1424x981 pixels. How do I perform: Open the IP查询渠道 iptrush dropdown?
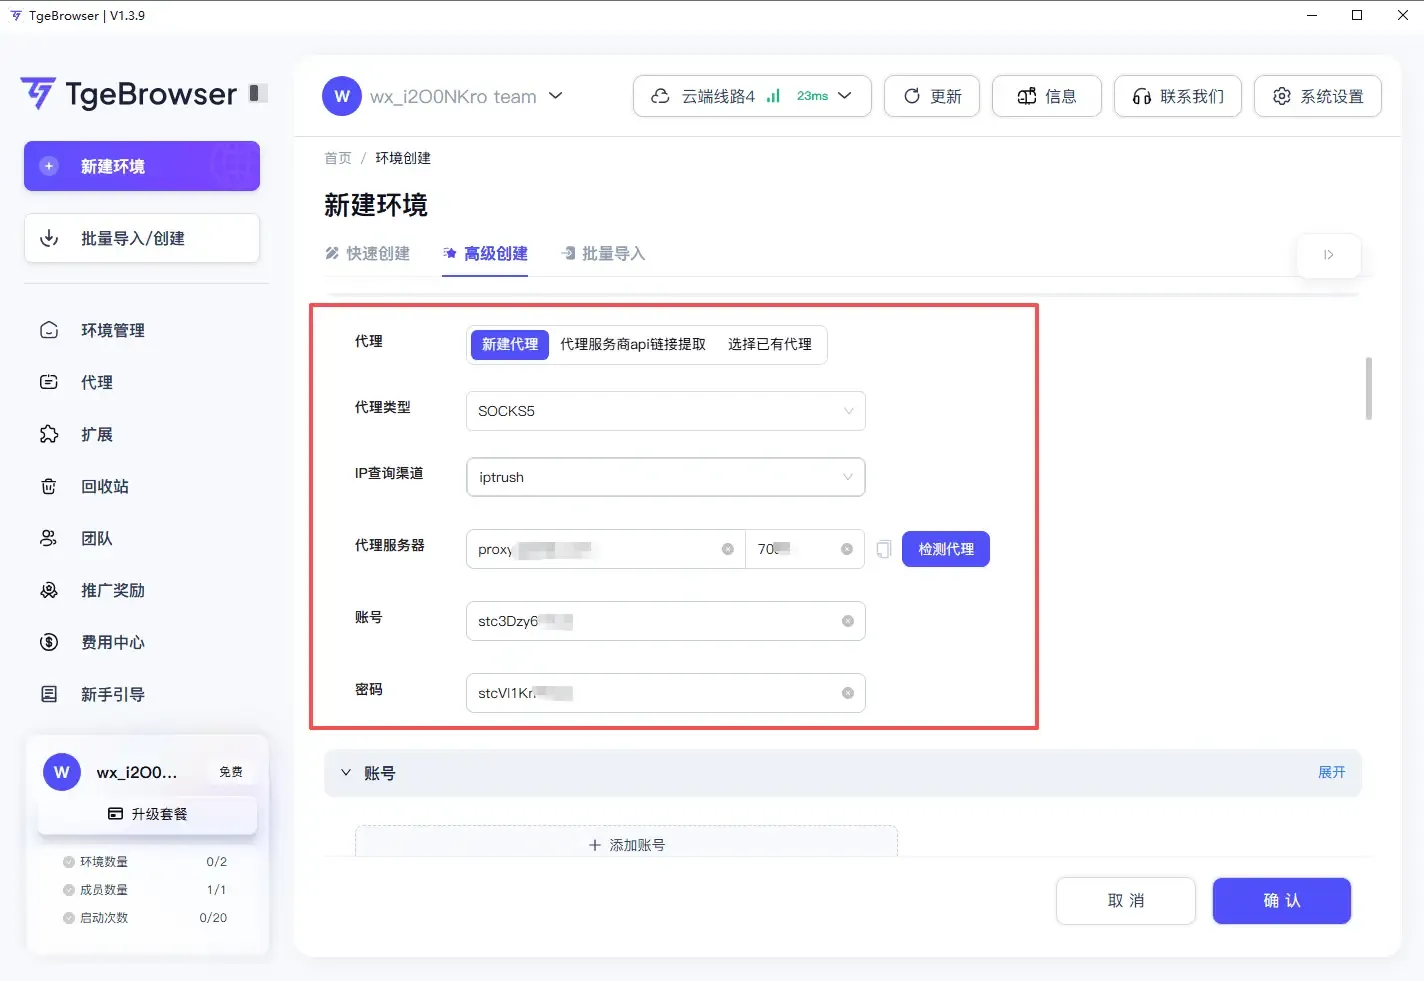click(666, 477)
